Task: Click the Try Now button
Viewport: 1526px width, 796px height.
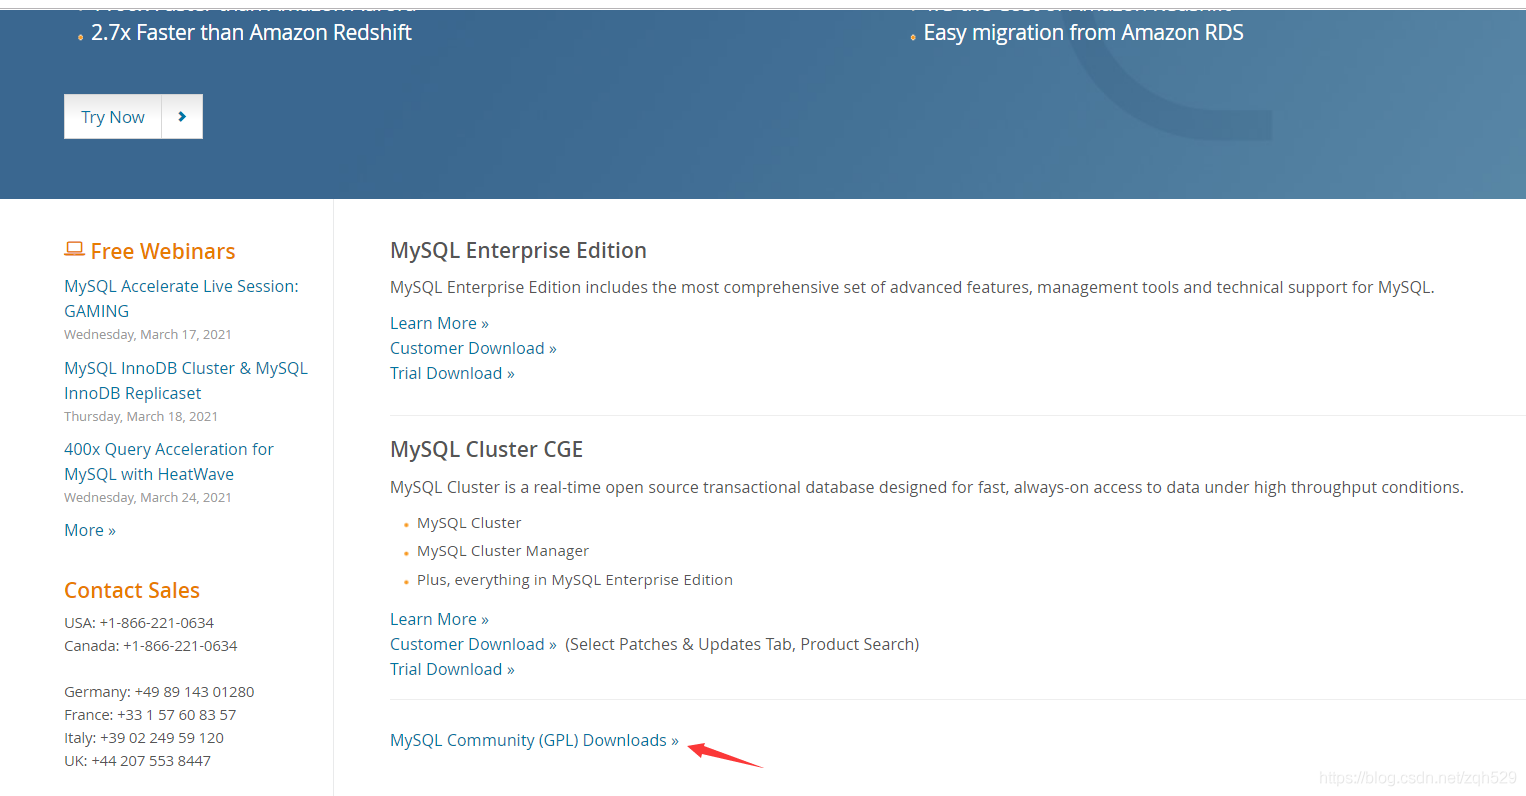Action: (113, 117)
